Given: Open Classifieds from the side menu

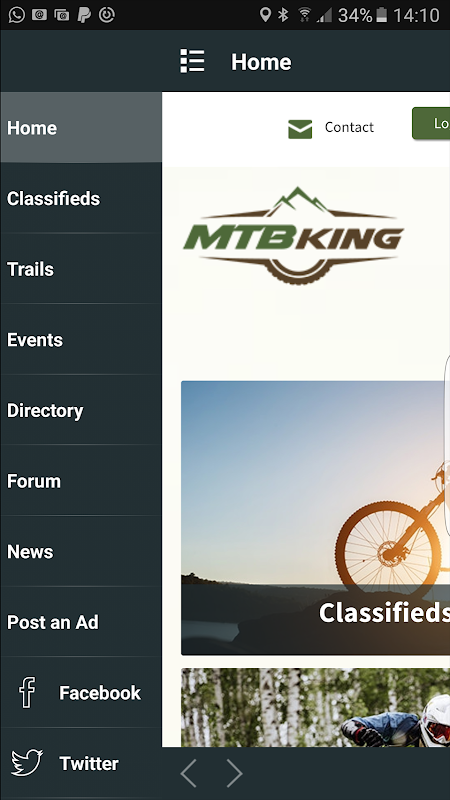Looking at the screenshot, I should click(x=81, y=198).
